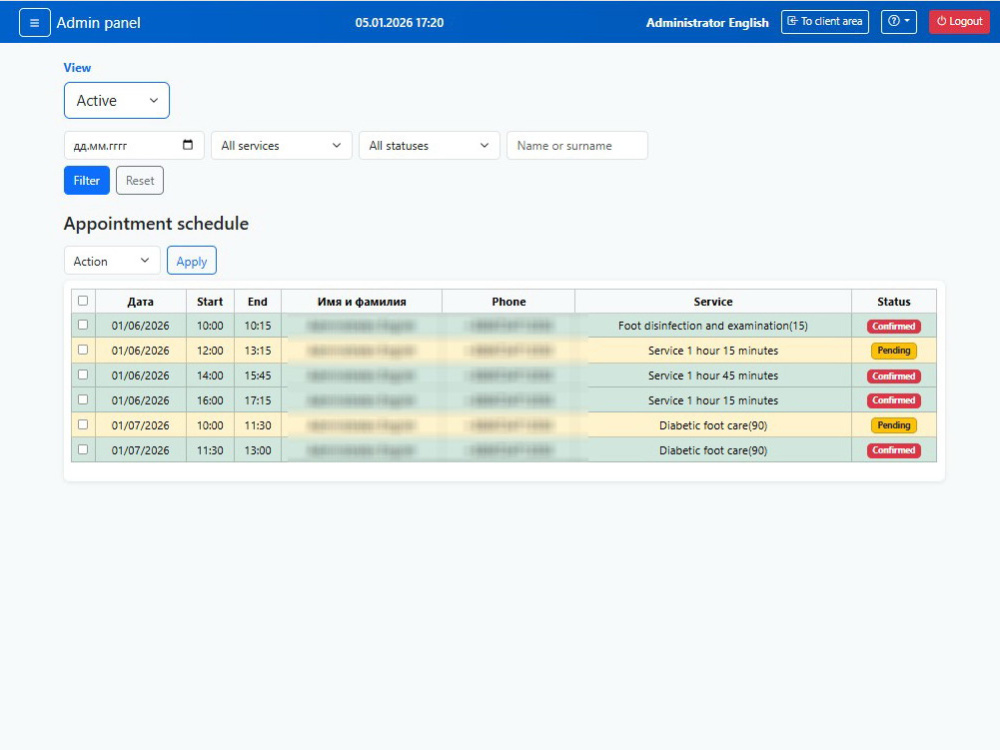Click the End column header
1000x750 pixels.
click(x=258, y=301)
